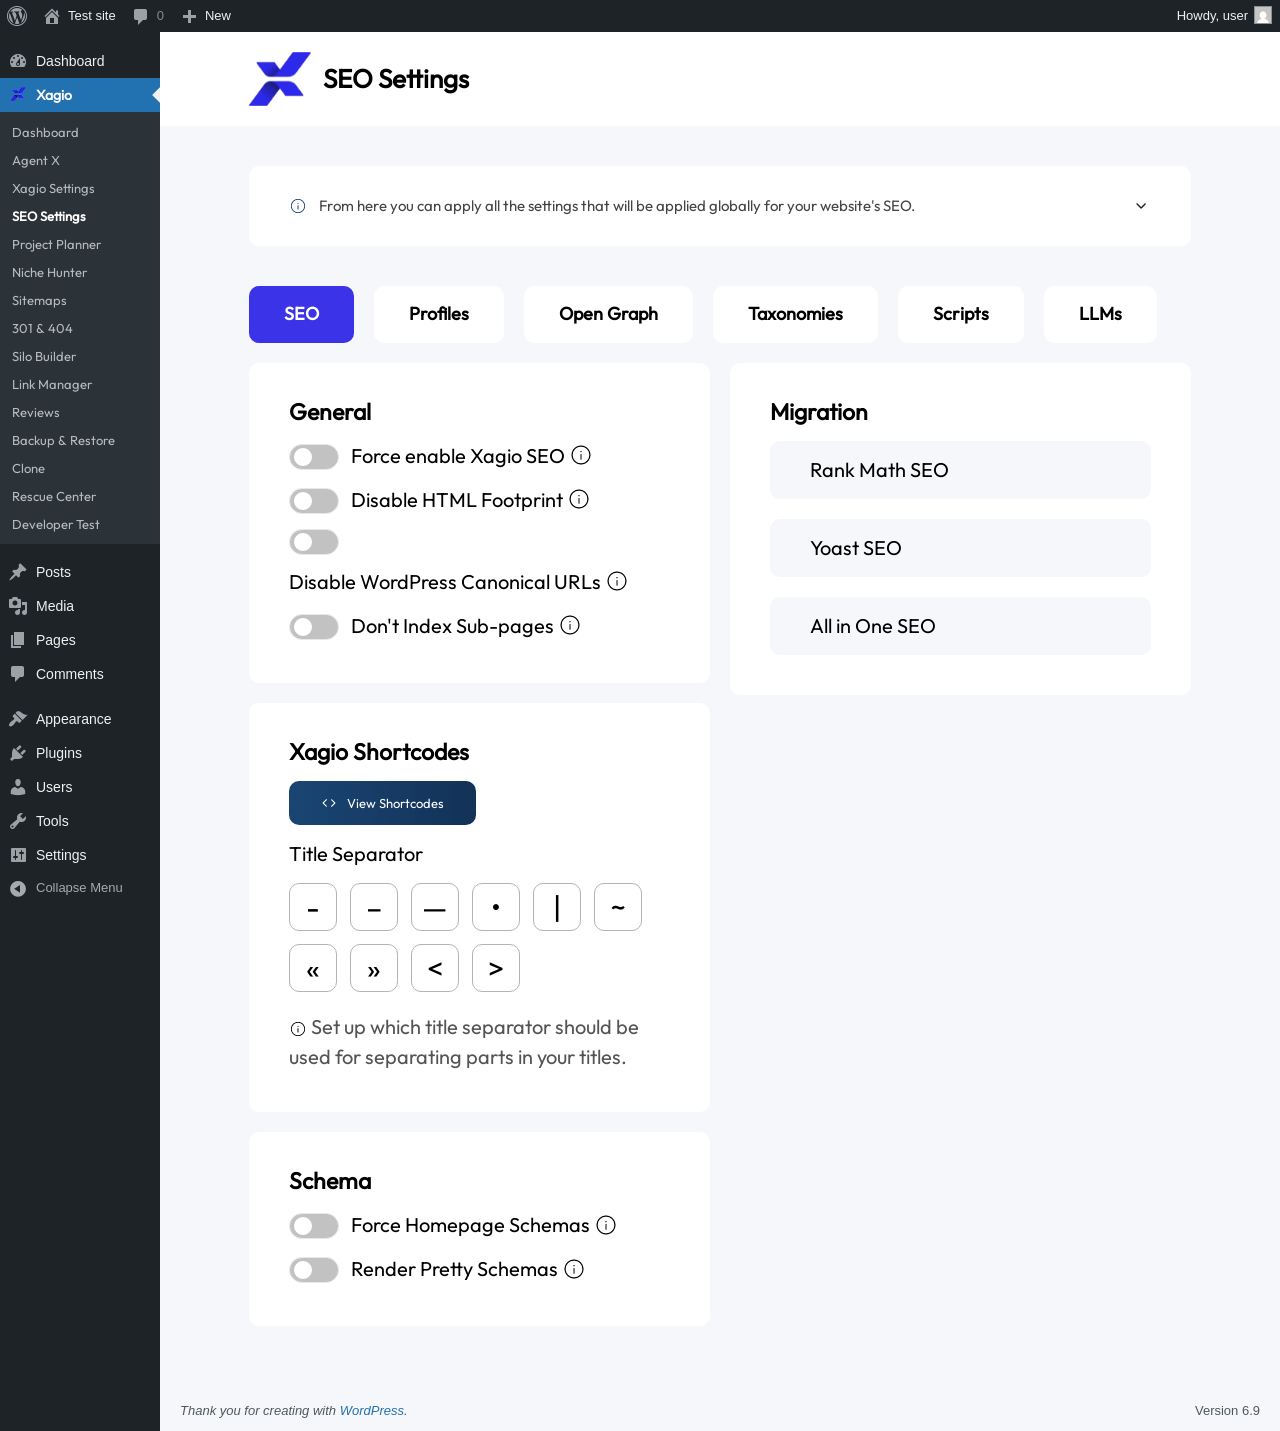Show info for Don't Index Sub-pages
1280x1431 pixels.
[570, 625]
